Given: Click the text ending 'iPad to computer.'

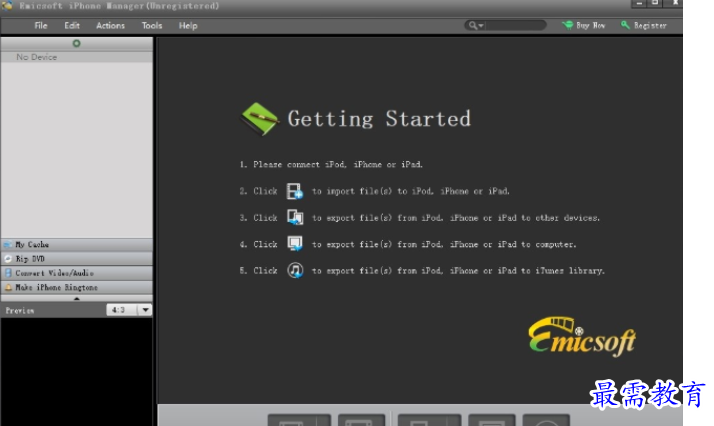Looking at the screenshot, I should click(x=444, y=244).
